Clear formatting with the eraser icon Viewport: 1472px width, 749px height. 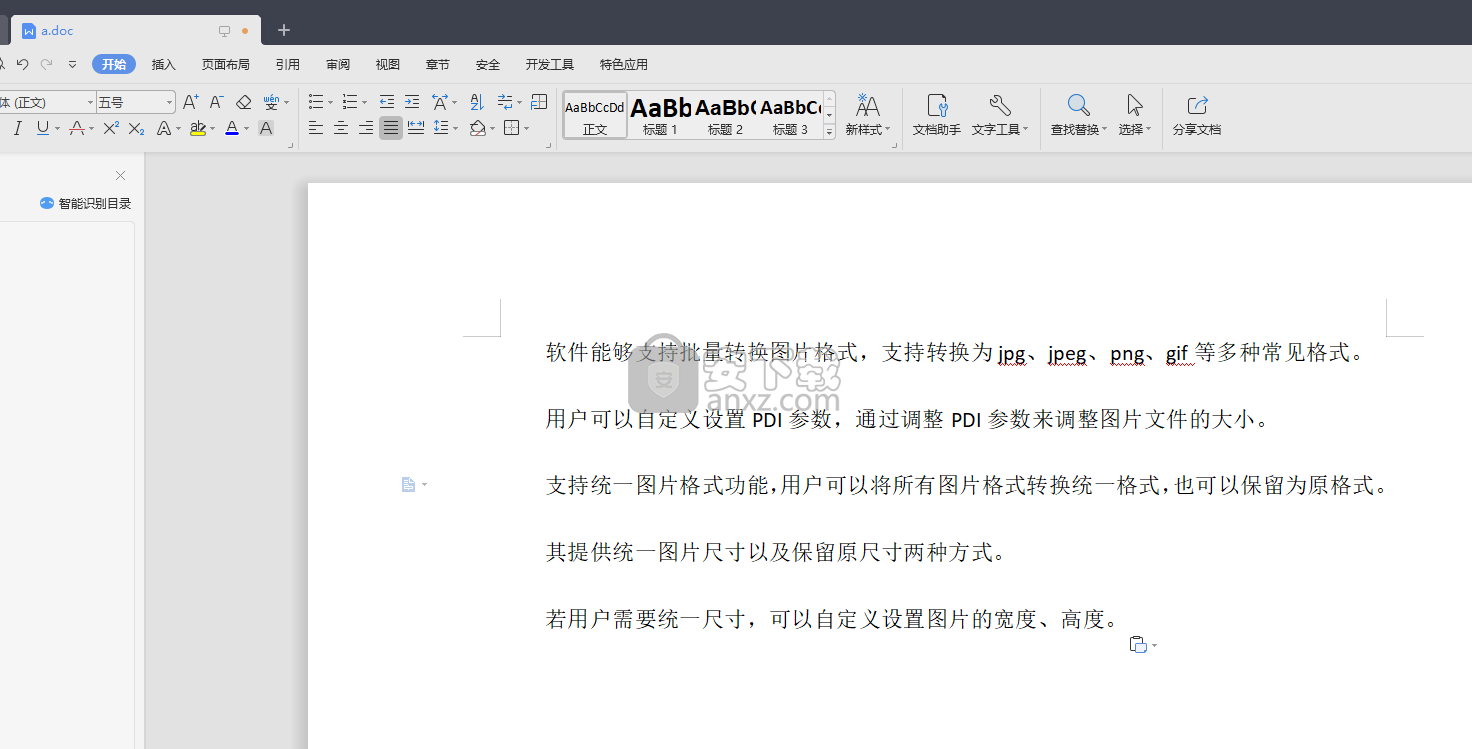(x=243, y=102)
